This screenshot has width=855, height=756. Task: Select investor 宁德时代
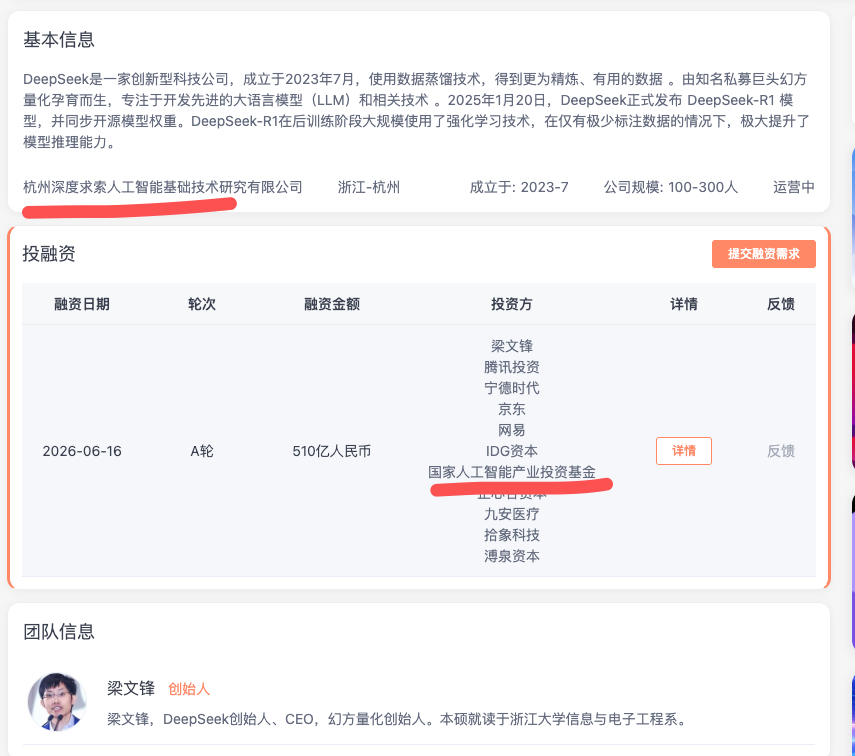[511, 388]
